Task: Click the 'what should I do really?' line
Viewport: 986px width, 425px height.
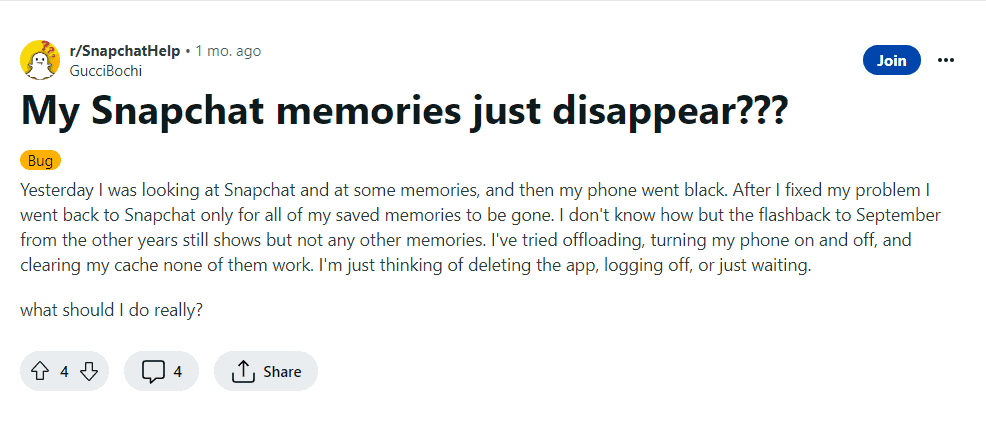Action: [112, 310]
